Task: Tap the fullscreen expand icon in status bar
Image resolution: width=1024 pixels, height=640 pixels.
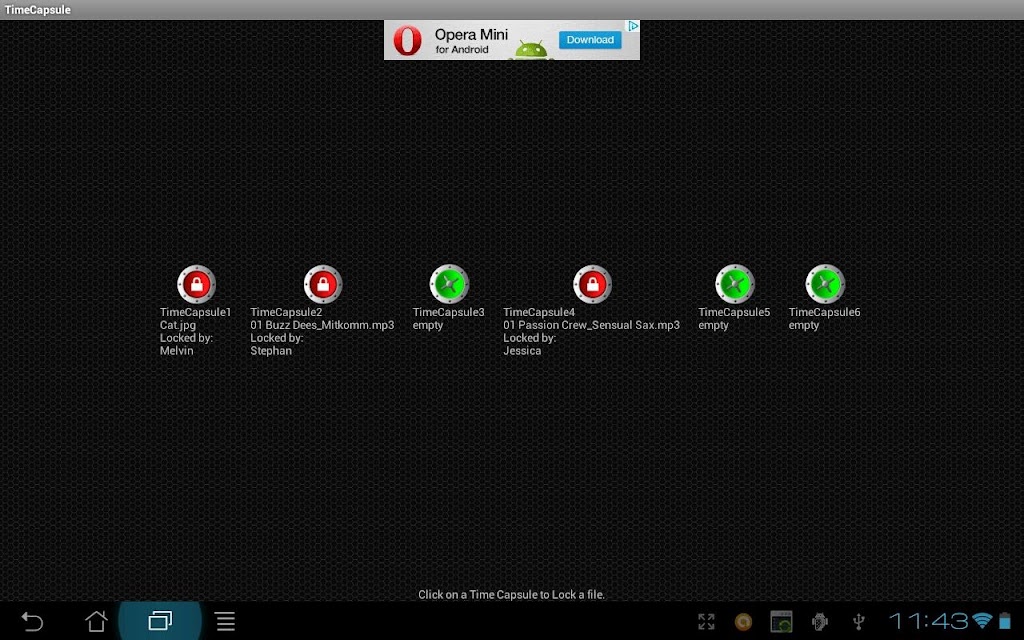Action: click(706, 621)
